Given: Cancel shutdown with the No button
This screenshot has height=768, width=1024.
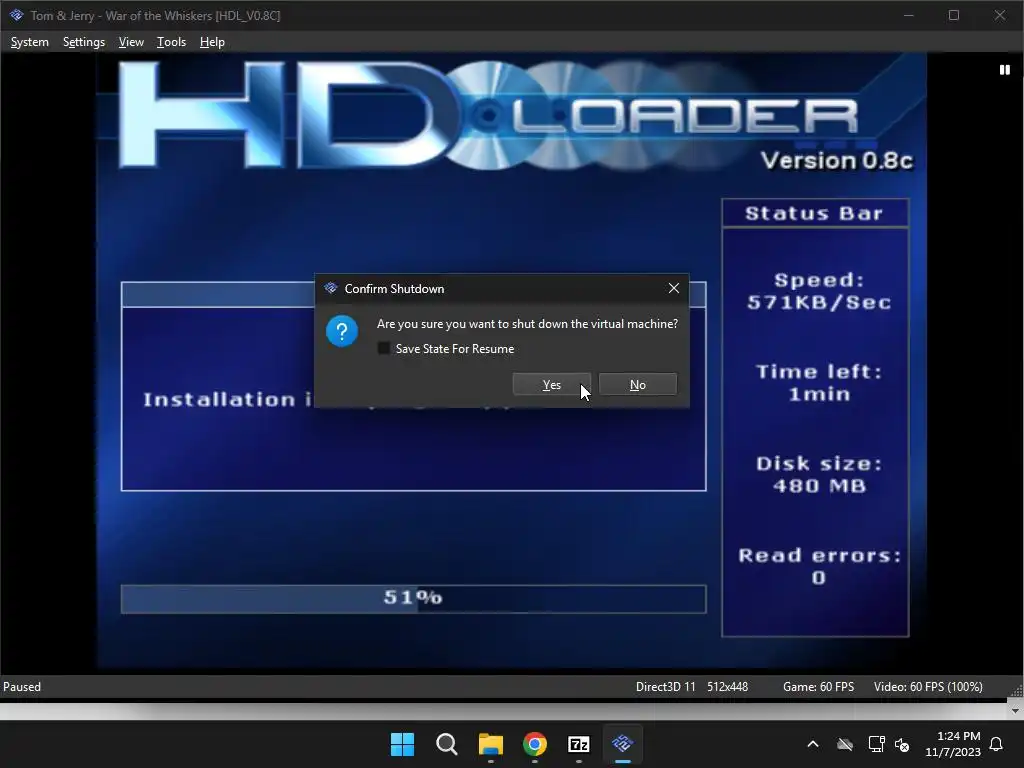Looking at the screenshot, I should (637, 385).
